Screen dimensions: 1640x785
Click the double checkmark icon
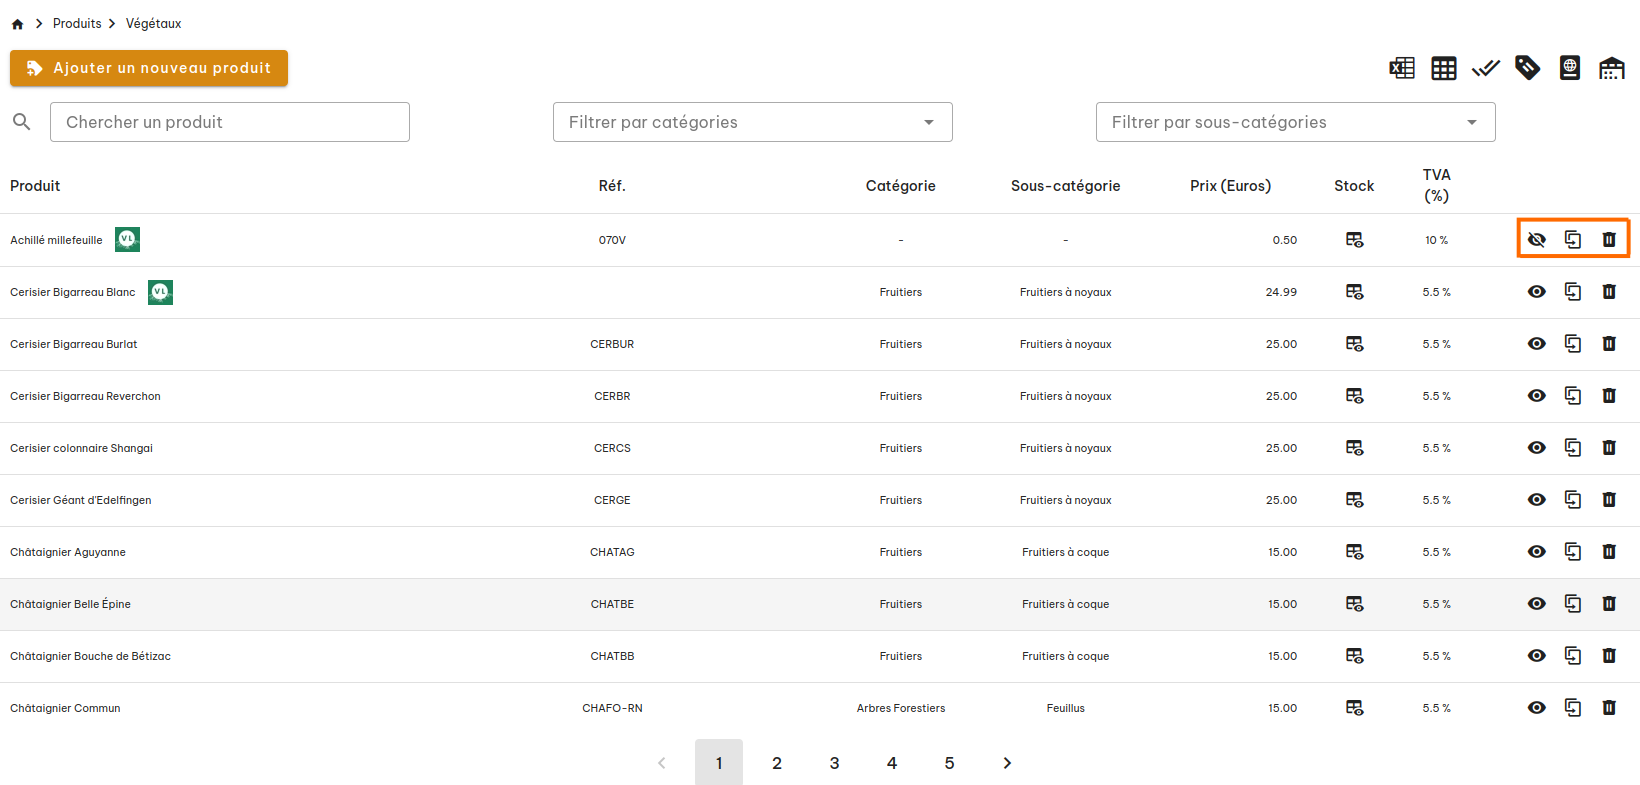click(x=1486, y=68)
